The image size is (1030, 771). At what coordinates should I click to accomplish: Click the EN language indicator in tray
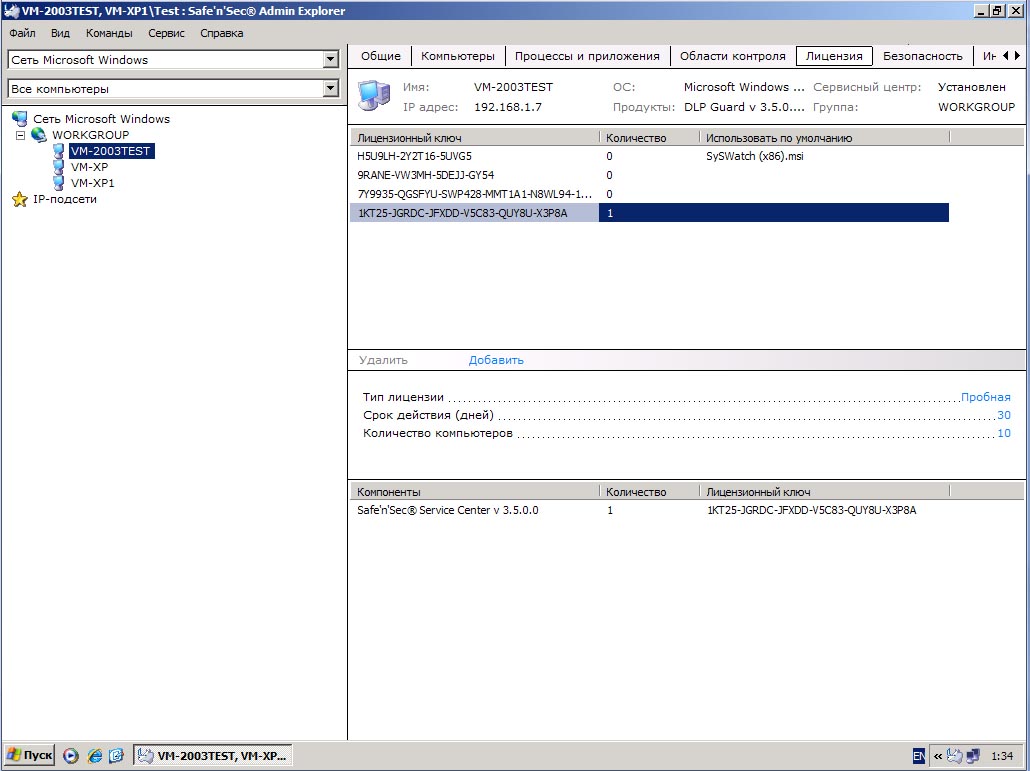[x=919, y=756]
